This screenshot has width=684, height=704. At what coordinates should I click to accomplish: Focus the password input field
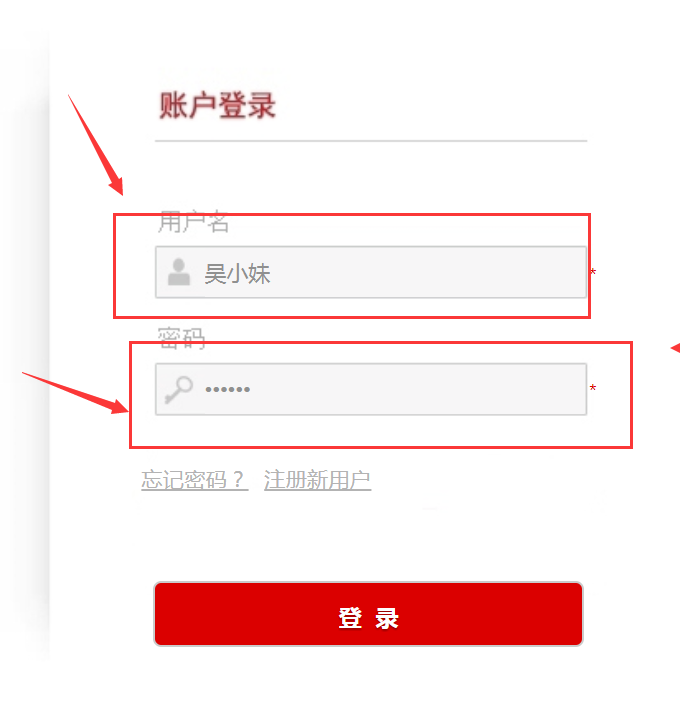pos(371,389)
